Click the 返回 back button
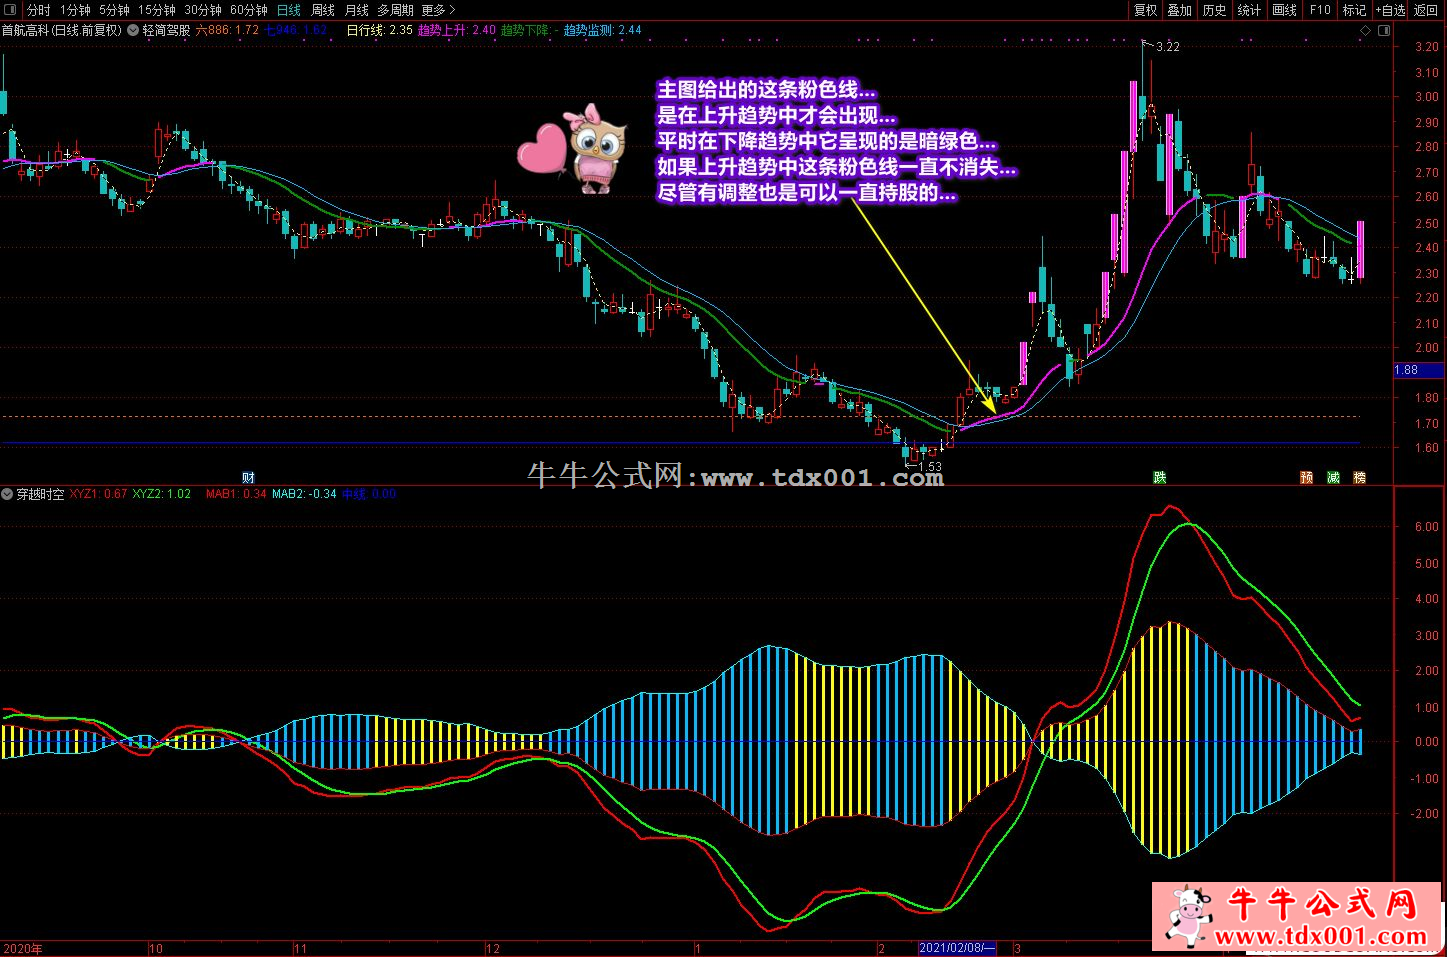Screen dimensions: 1447x957 1425,10
